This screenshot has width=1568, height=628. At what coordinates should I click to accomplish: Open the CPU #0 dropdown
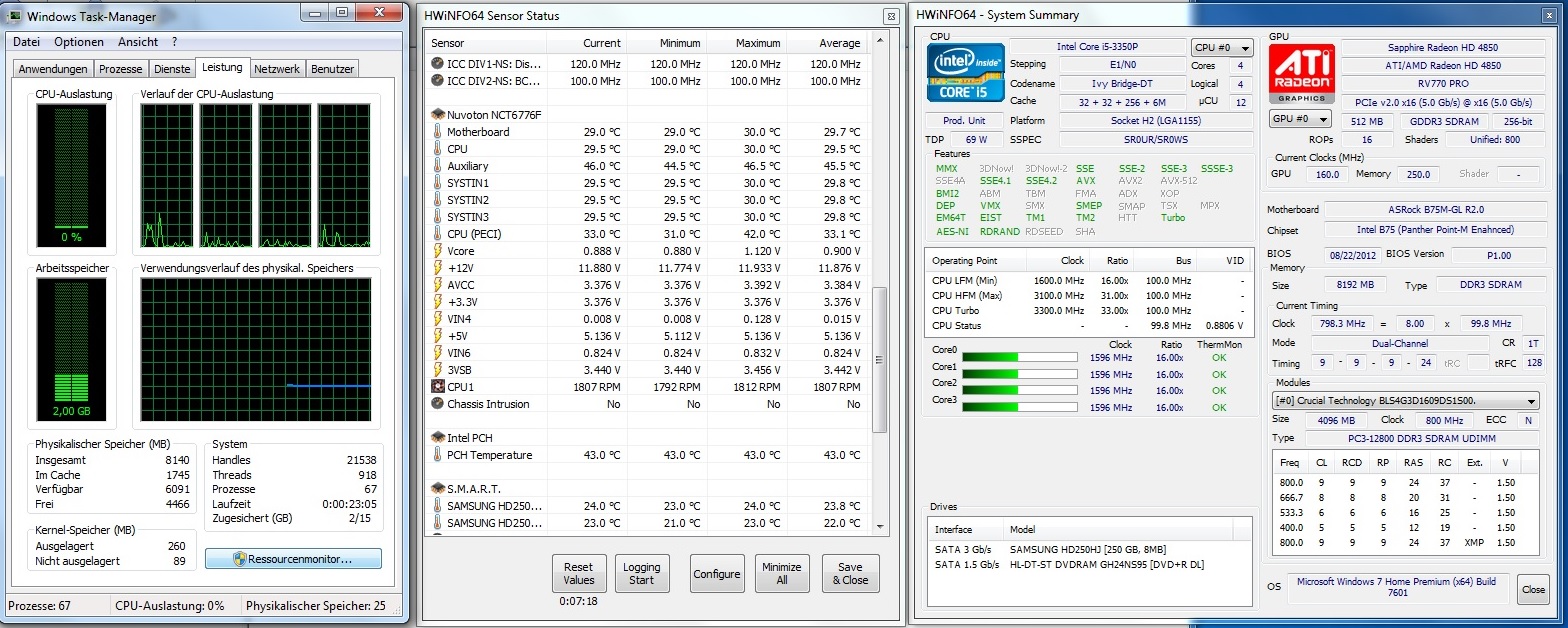click(x=1222, y=47)
